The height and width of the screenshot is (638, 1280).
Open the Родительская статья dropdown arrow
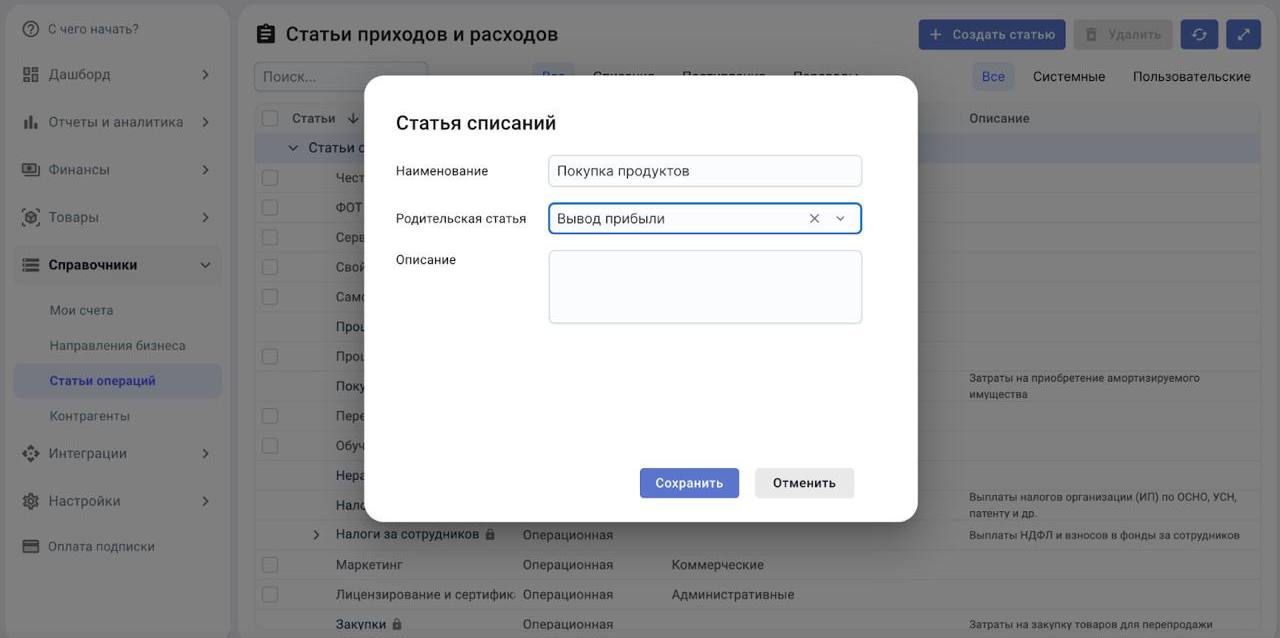[840, 218]
